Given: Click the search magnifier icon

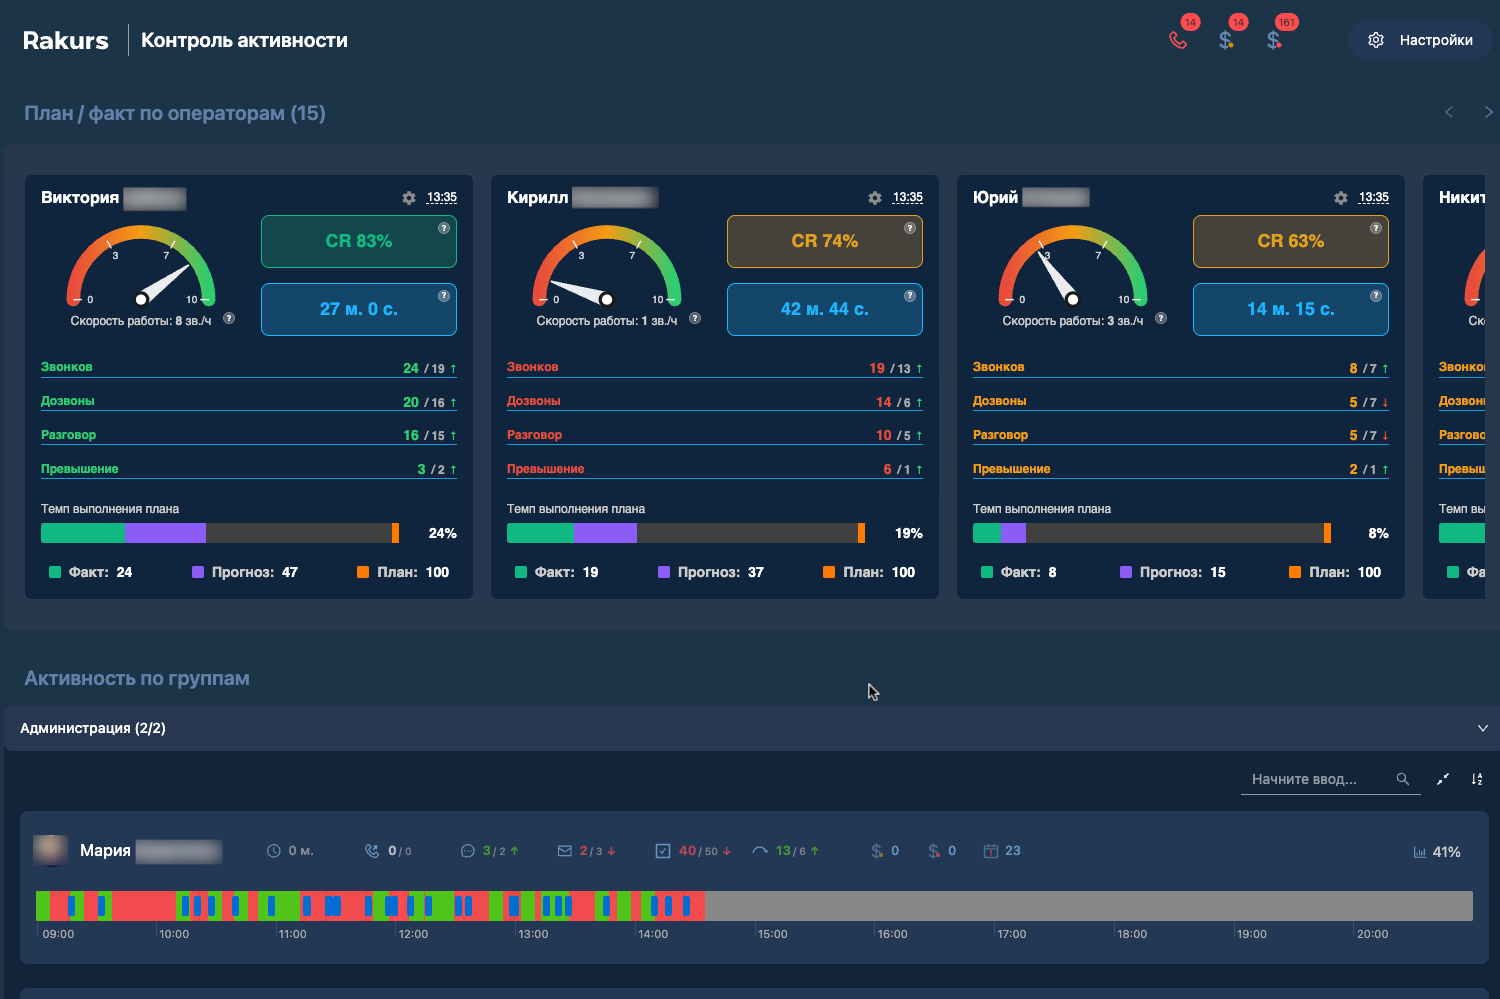Looking at the screenshot, I should [1403, 779].
